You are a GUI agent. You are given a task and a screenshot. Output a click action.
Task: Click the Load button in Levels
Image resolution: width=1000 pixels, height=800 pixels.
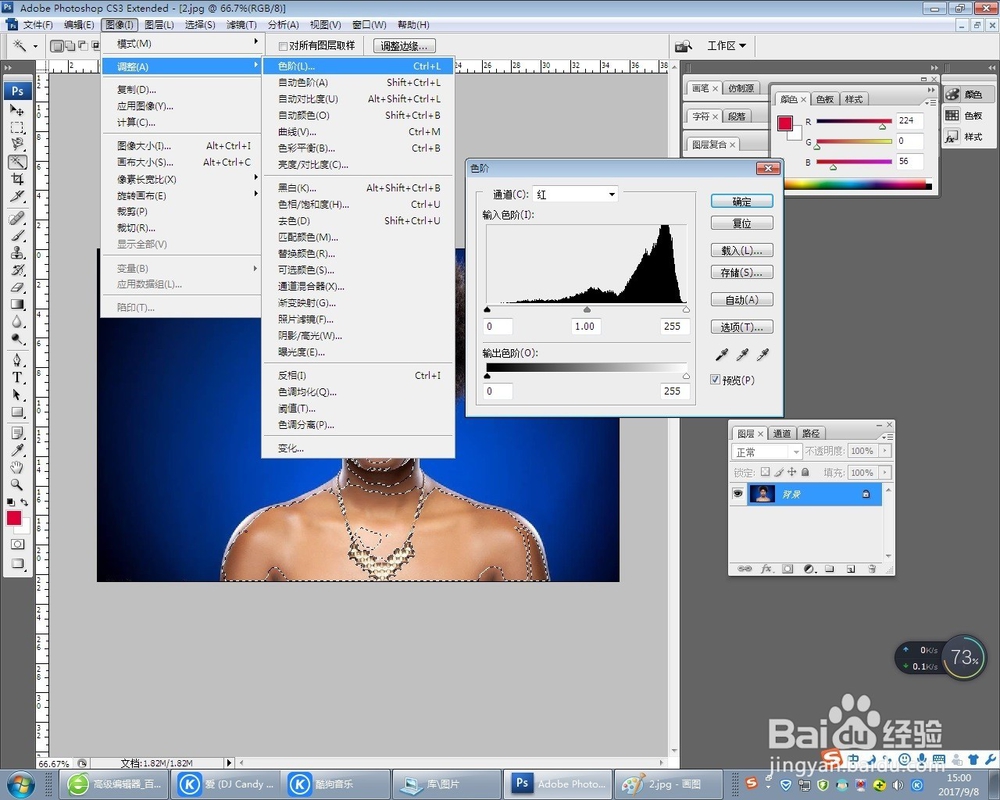point(742,250)
